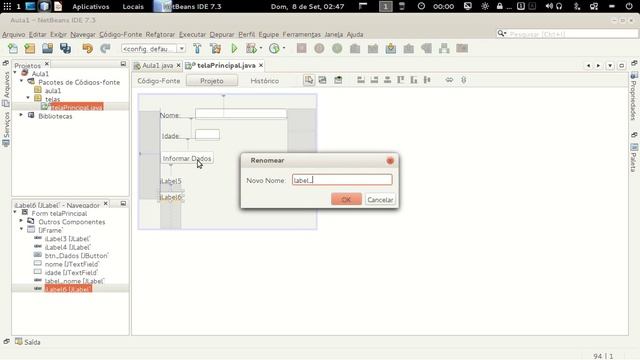Collapse JFrame node in Navegador
Viewport: 640px width, 360px height.
point(21,229)
